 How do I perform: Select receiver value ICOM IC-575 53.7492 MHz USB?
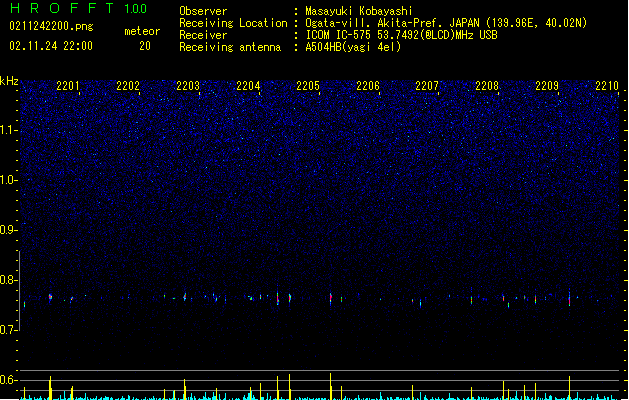(401, 35)
